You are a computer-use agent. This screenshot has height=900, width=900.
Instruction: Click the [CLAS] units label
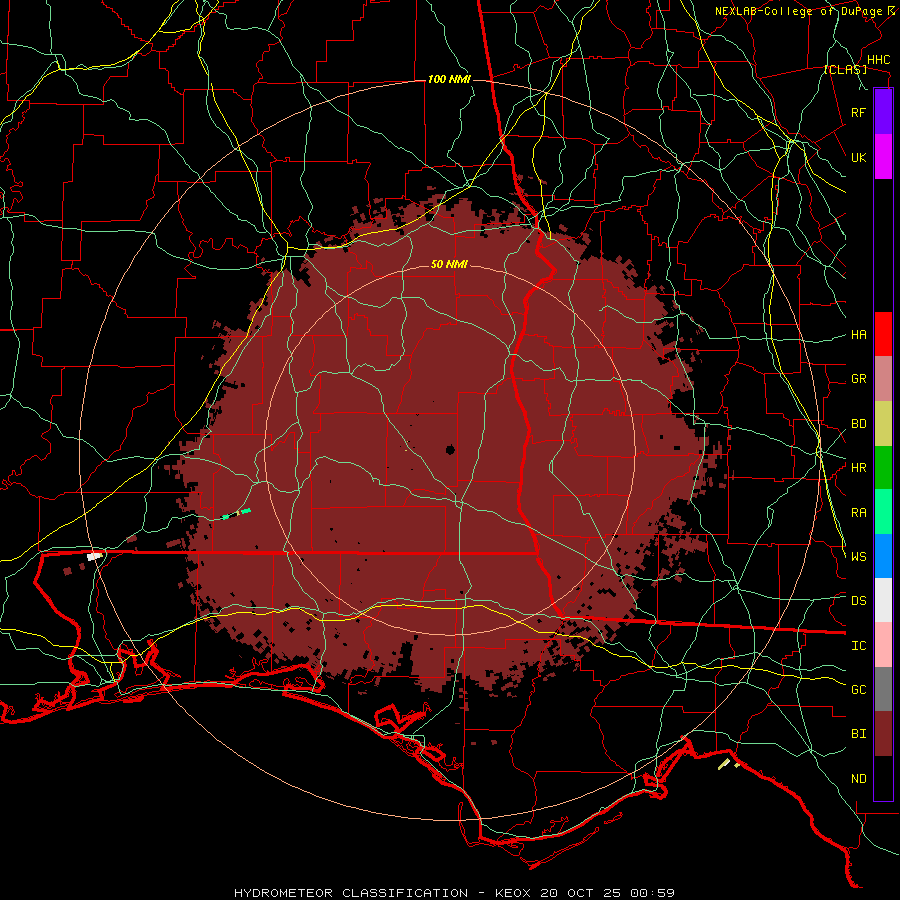(845, 70)
